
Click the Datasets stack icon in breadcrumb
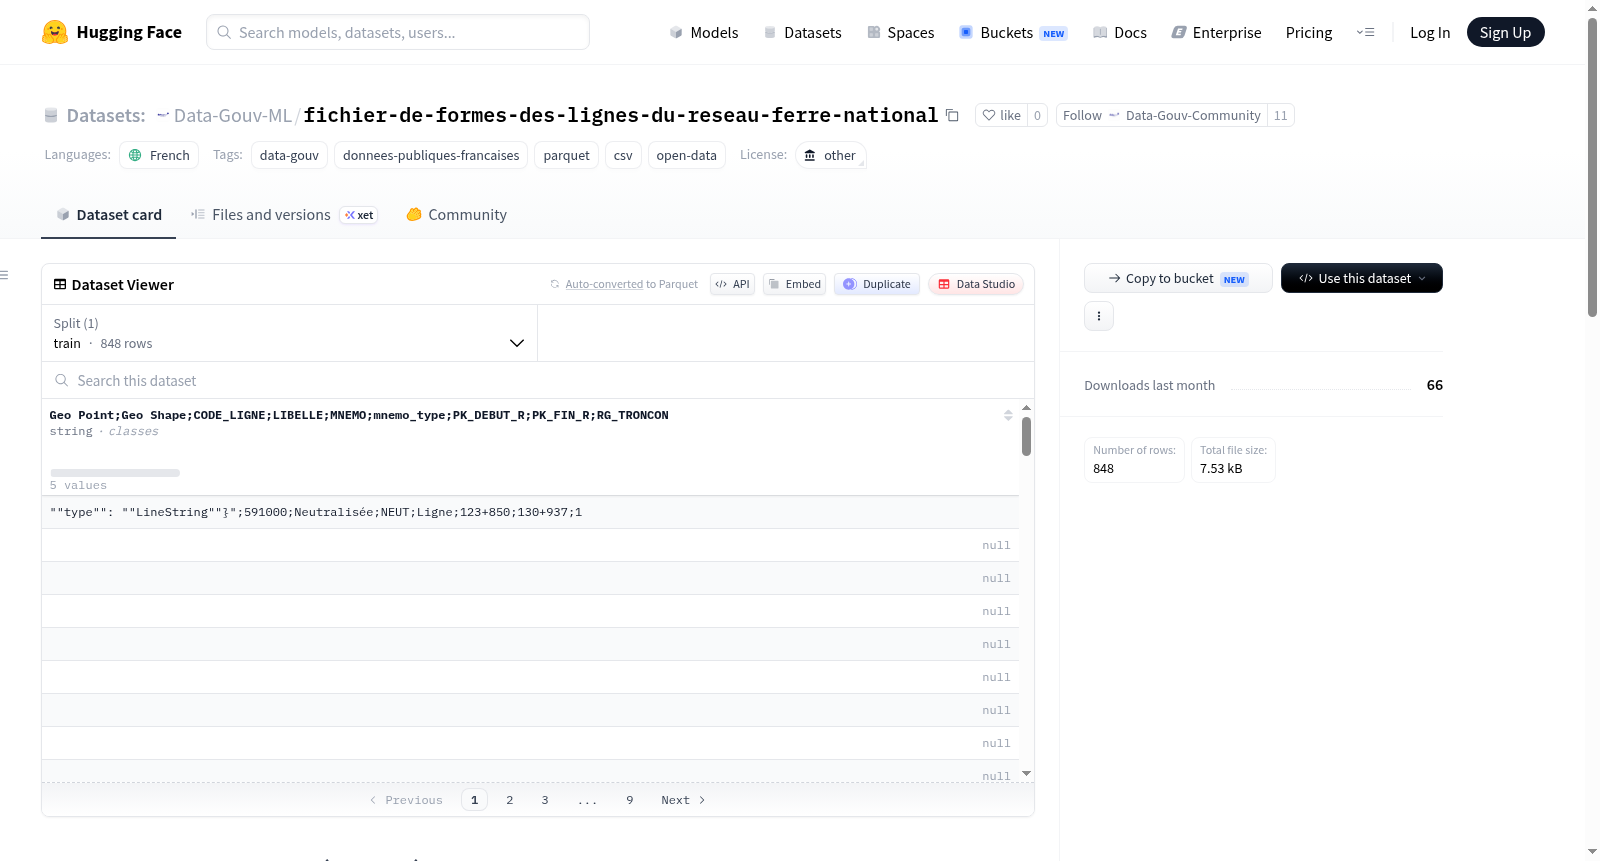pos(51,115)
